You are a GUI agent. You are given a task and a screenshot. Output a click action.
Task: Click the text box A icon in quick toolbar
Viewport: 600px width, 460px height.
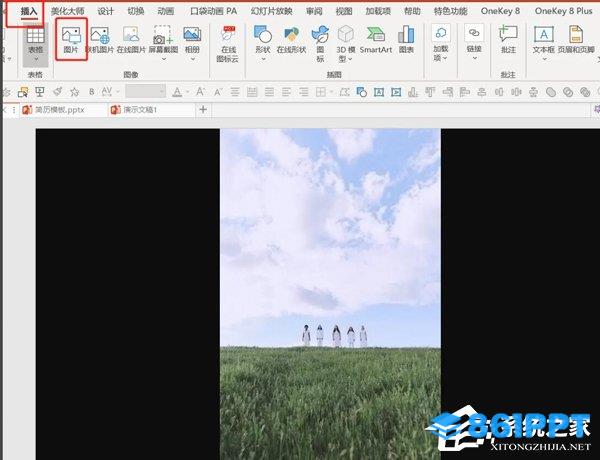(379, 92)
